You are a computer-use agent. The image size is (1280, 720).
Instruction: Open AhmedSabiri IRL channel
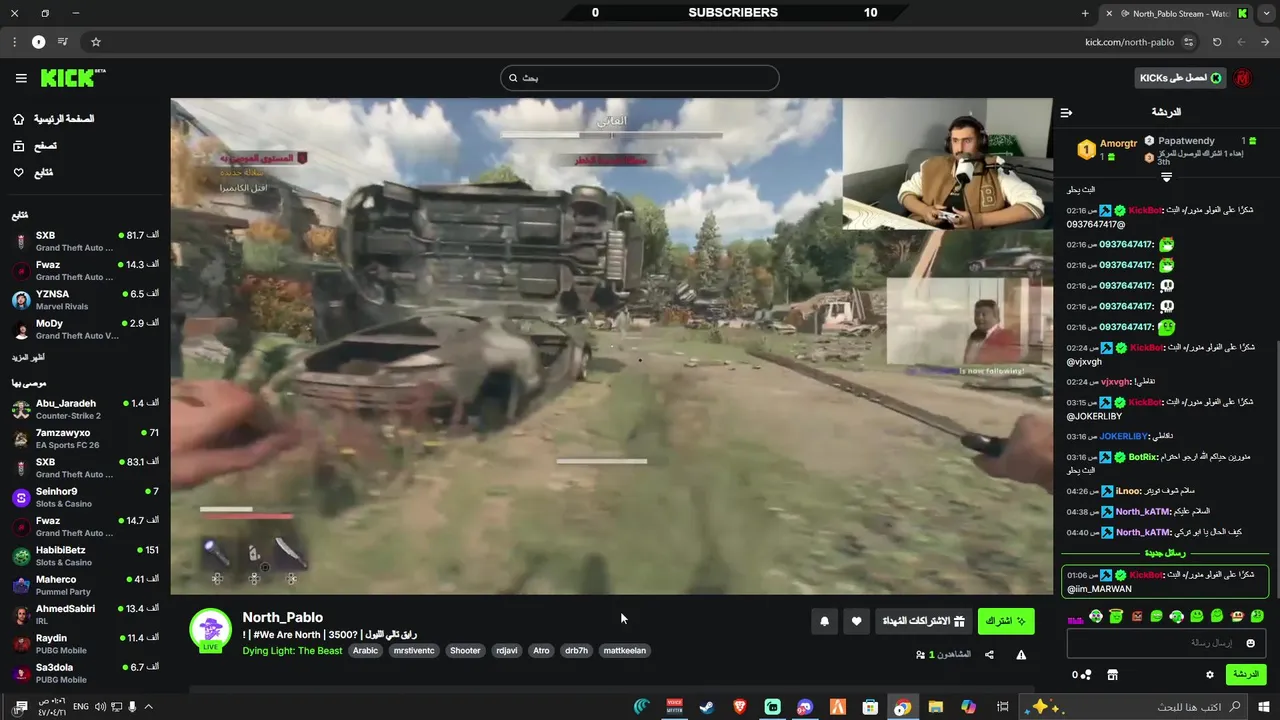(85, 614)
